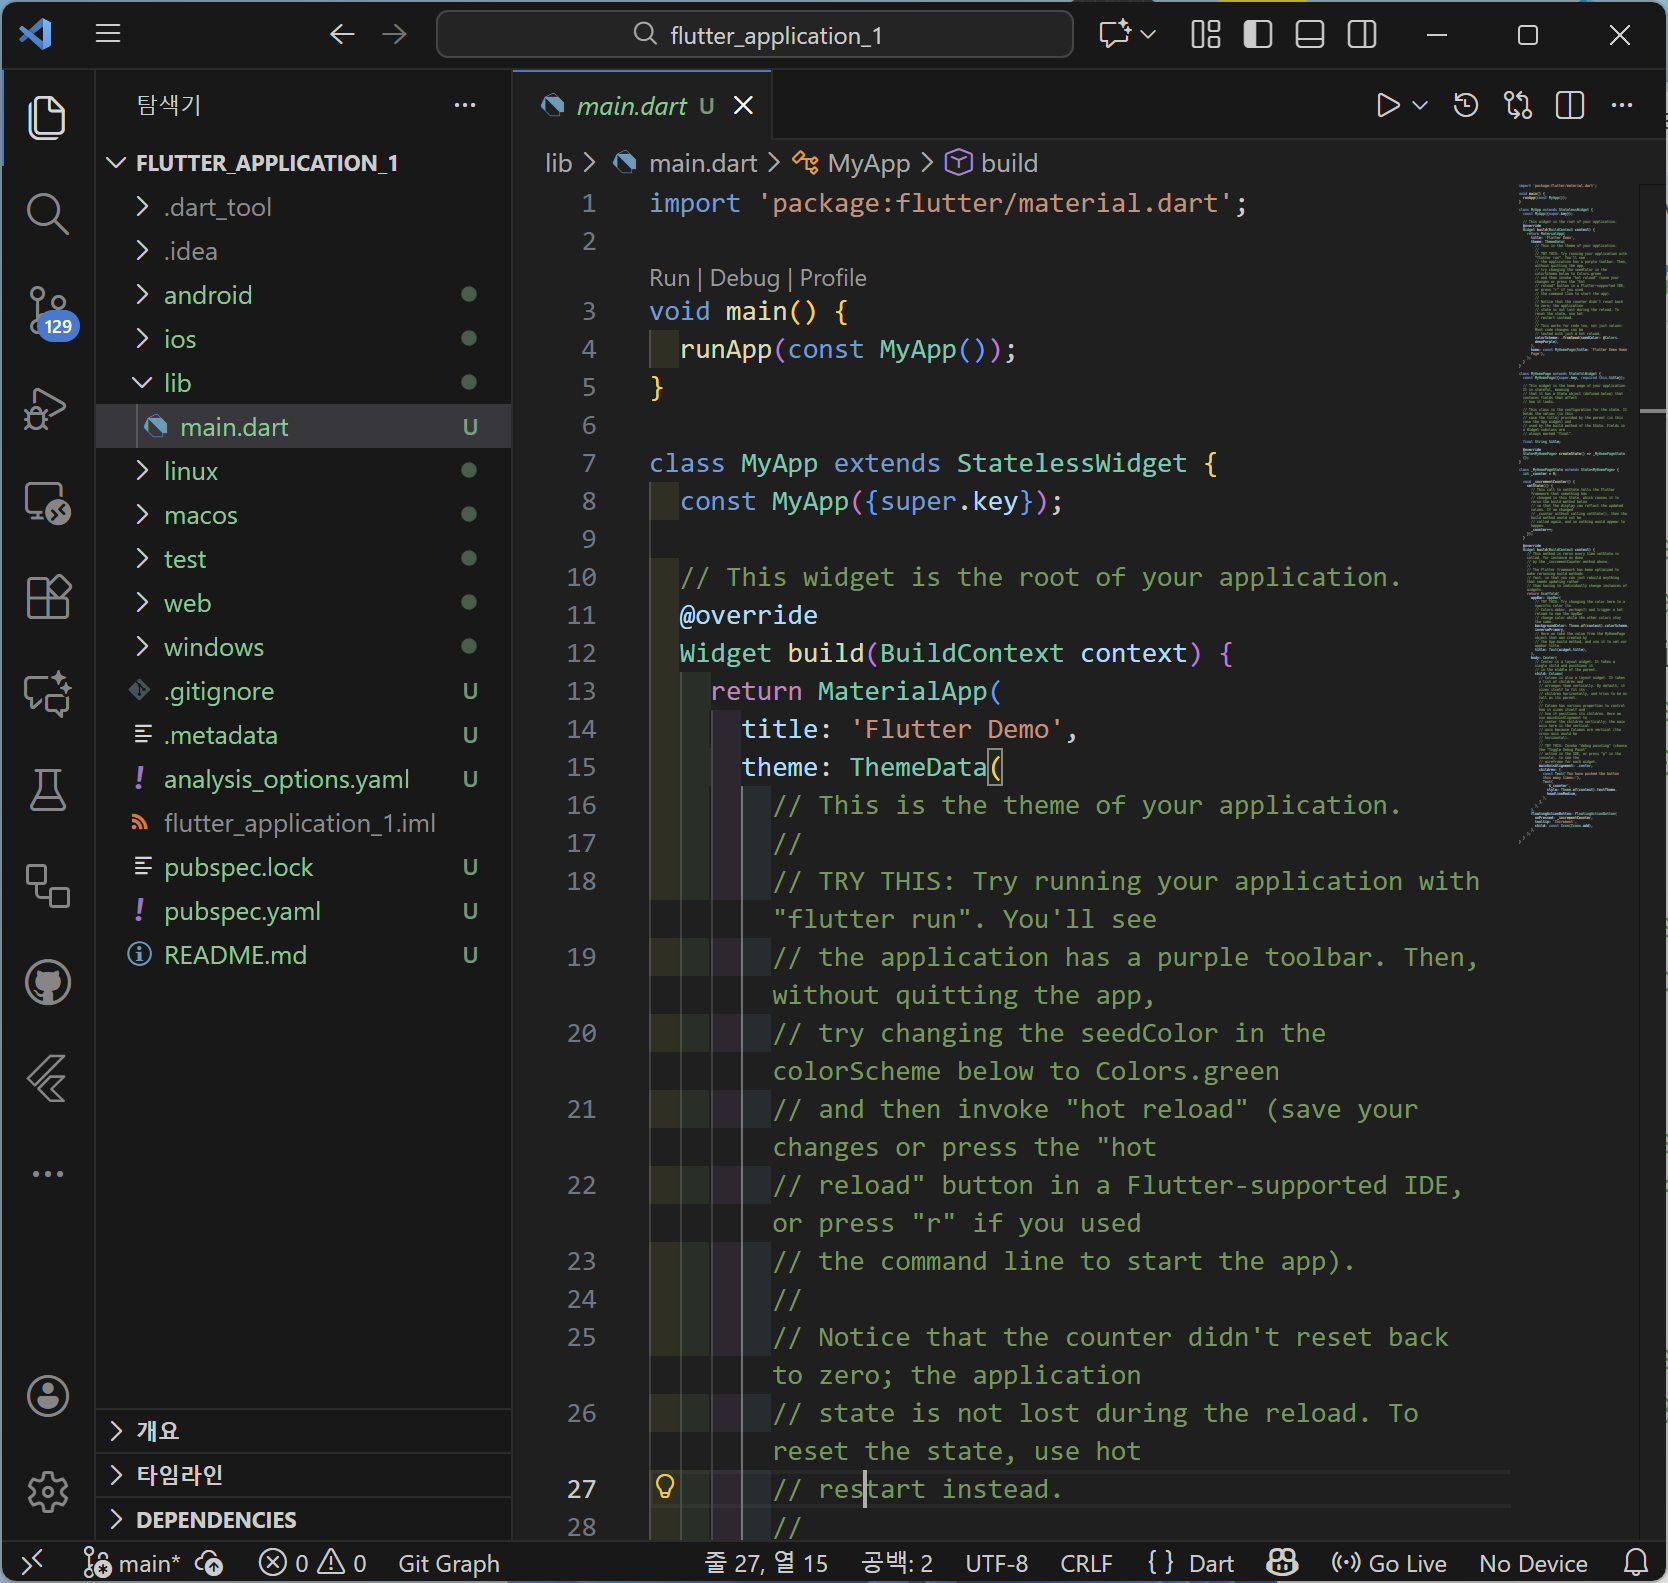Click the flutter_application_1 command center search box

click(755, 35)
